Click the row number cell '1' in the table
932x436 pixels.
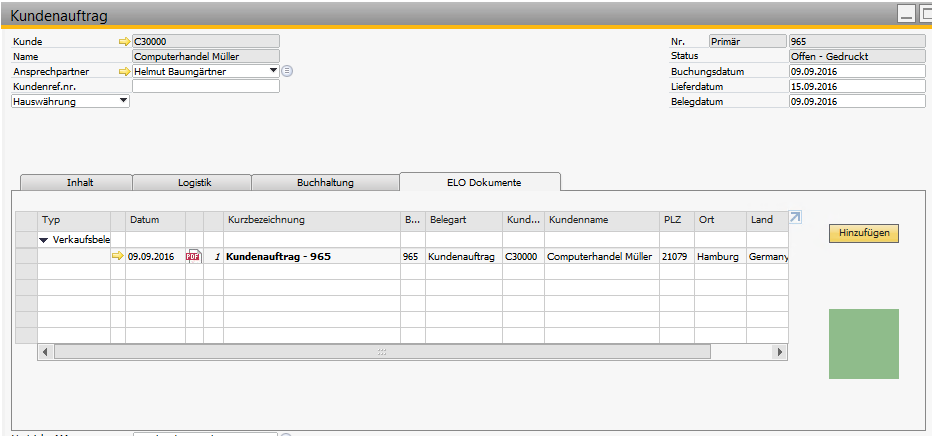(x=213, y=257)
